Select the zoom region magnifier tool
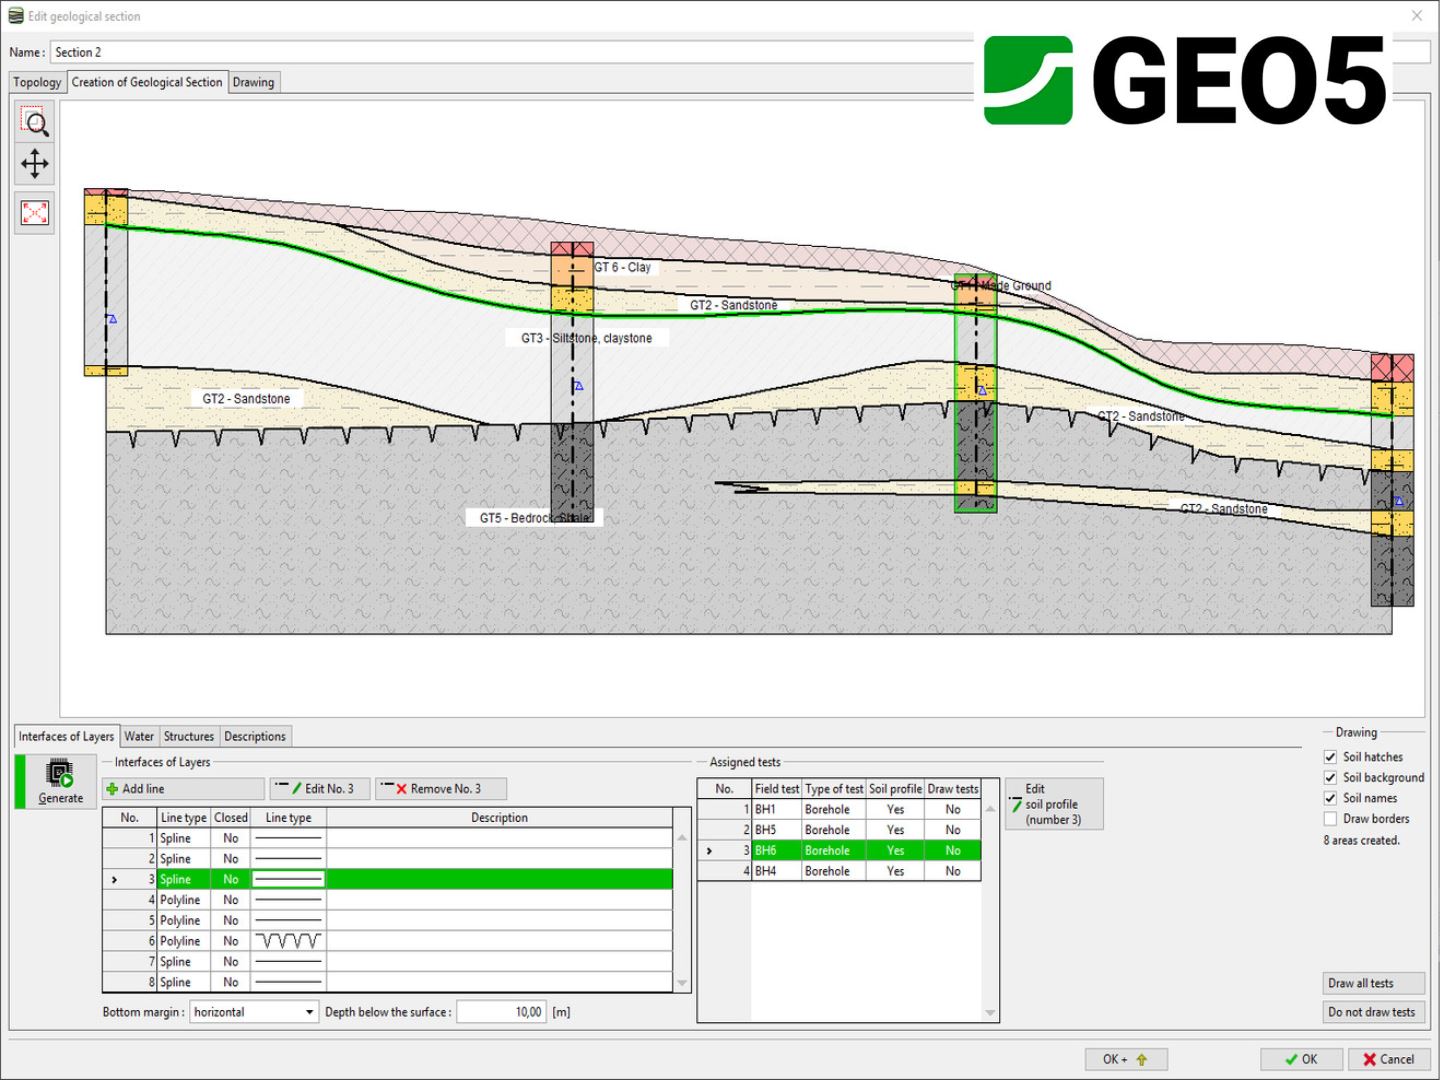Image resolution: width=1443 pixels, height=1080 pixels. click(35, 123)
